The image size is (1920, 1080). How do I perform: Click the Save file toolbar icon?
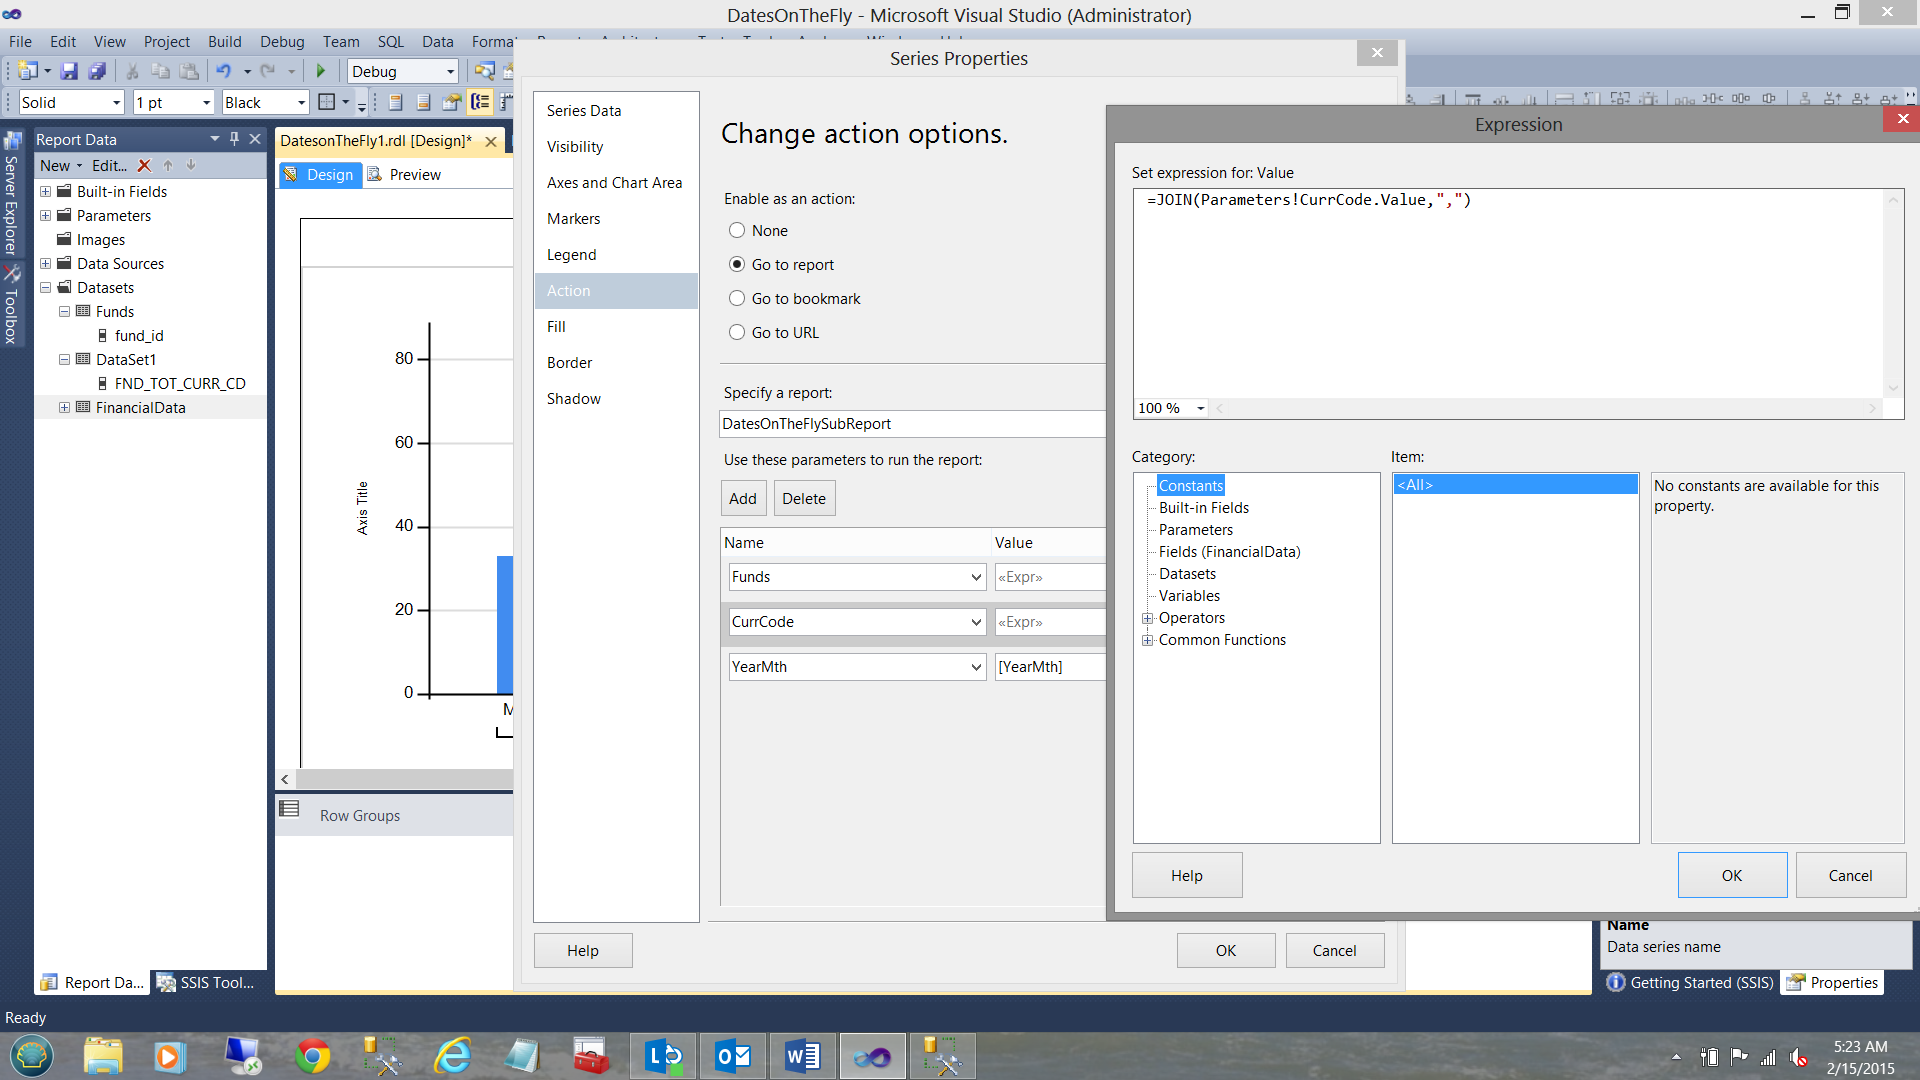tap(69, 71)
